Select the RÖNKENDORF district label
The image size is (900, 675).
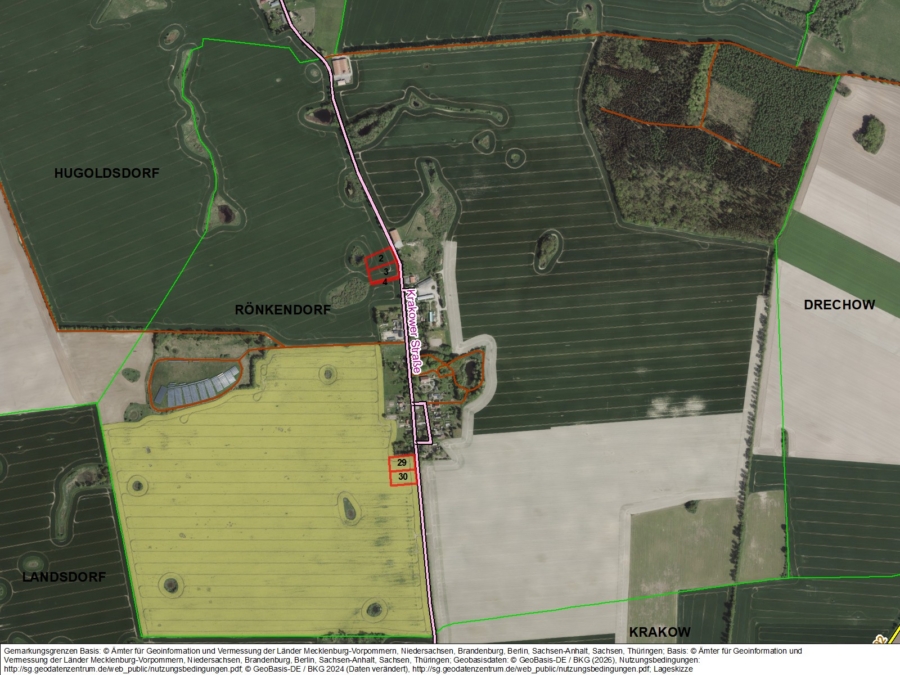click(x=283, y=310)
